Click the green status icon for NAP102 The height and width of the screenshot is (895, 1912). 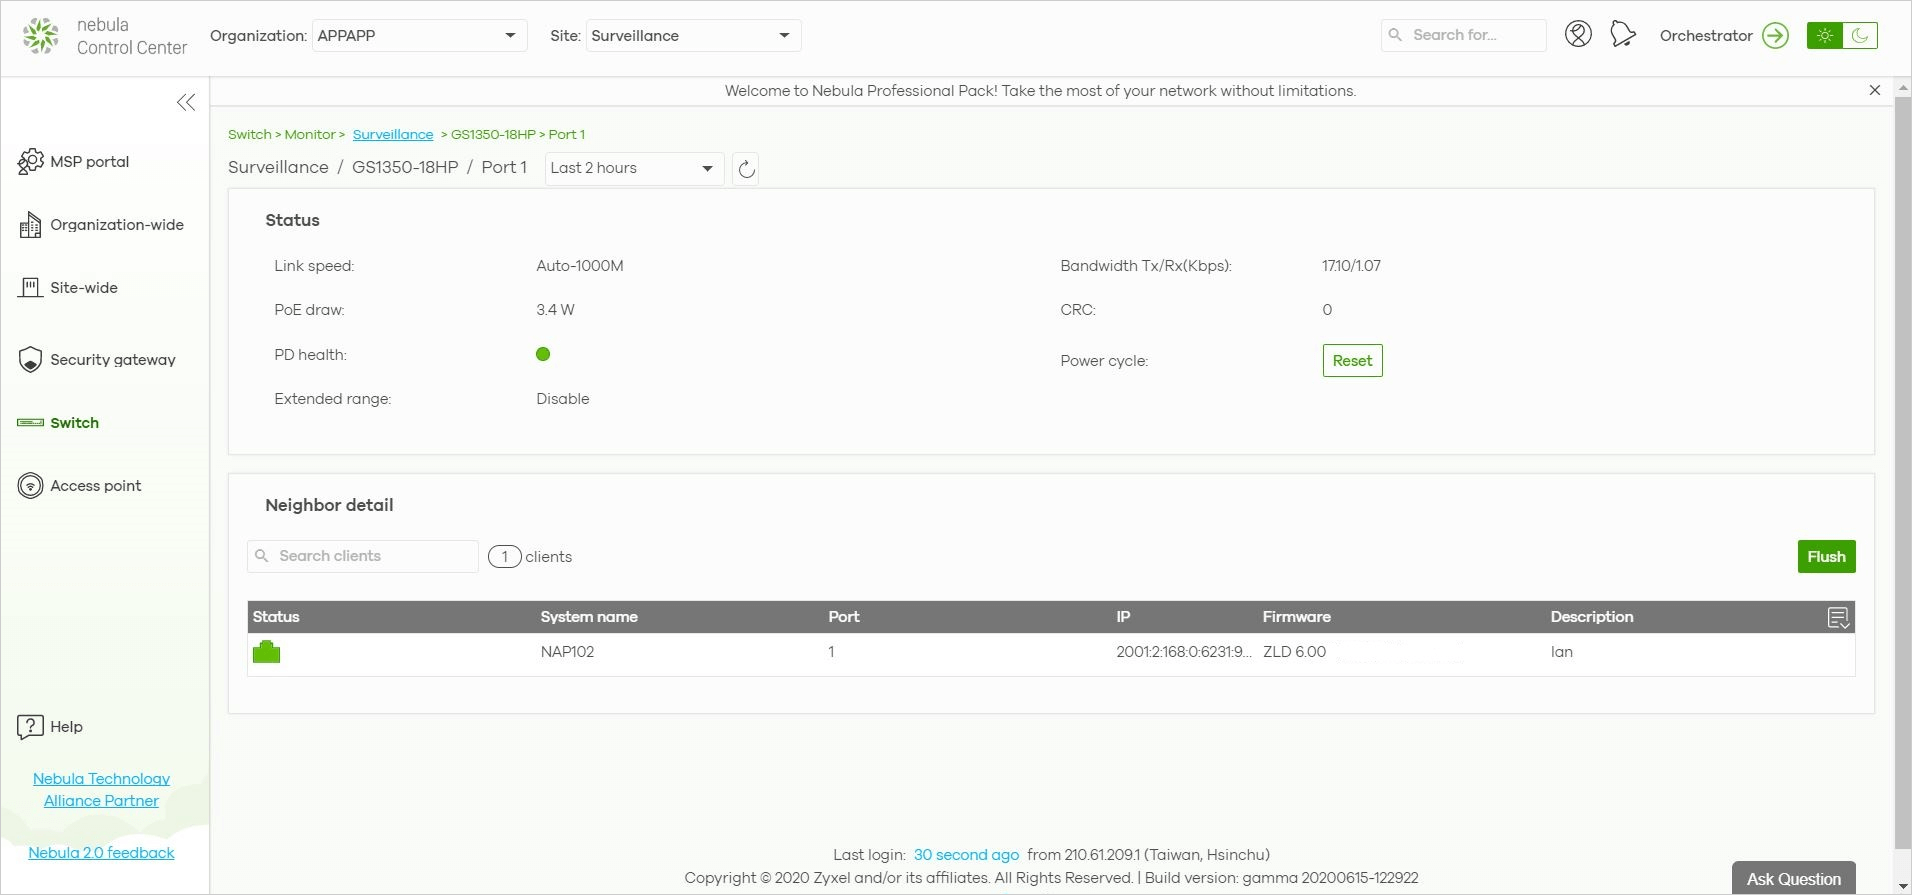266,652
